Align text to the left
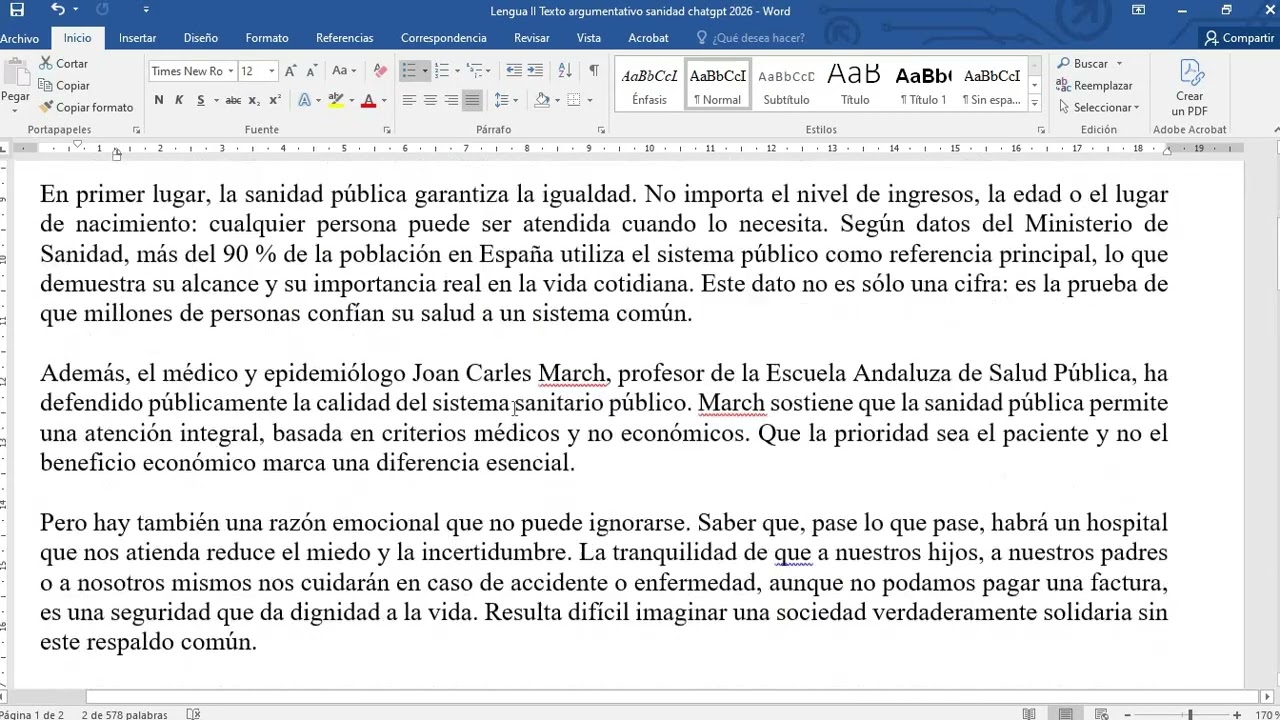The width and height of the screenshot is (1280, 720). (x=409, y=100)
